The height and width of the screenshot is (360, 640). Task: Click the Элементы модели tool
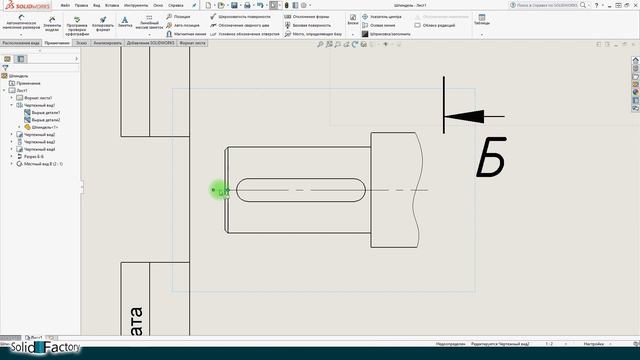(52, 24)
